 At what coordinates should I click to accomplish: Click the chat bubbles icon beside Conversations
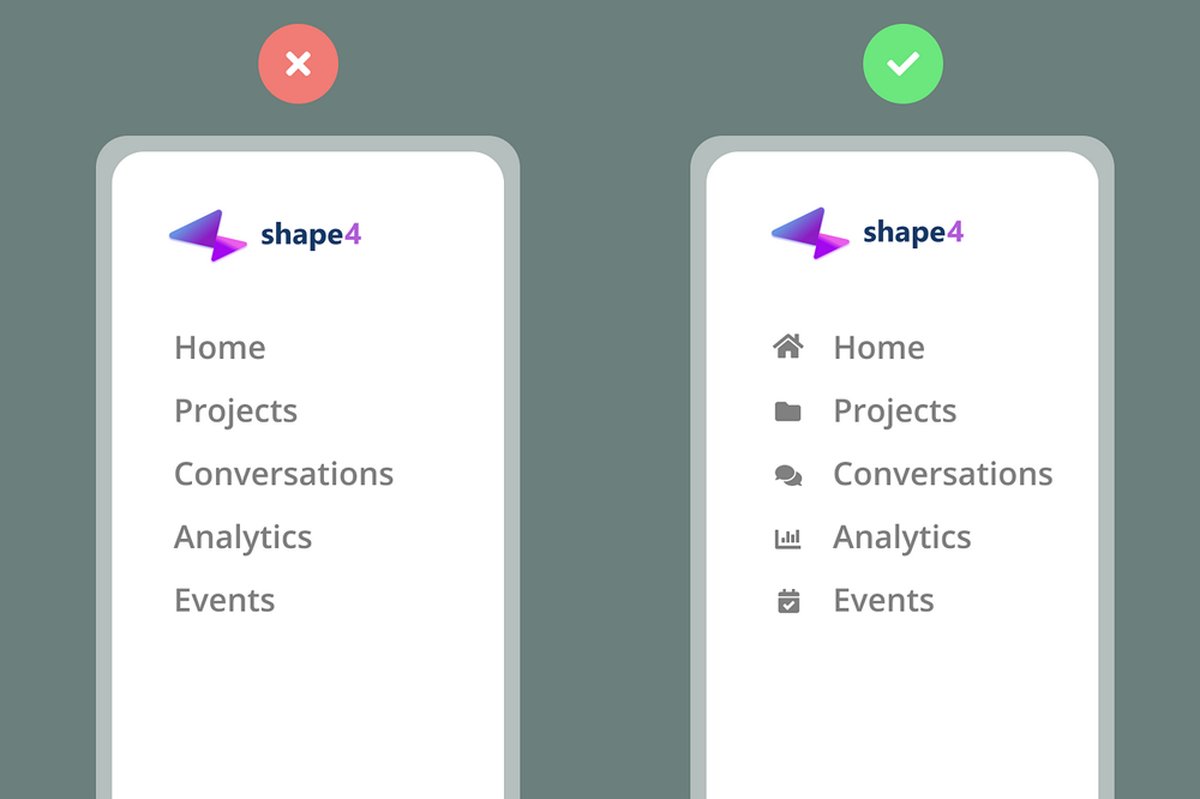coord(788,475)
